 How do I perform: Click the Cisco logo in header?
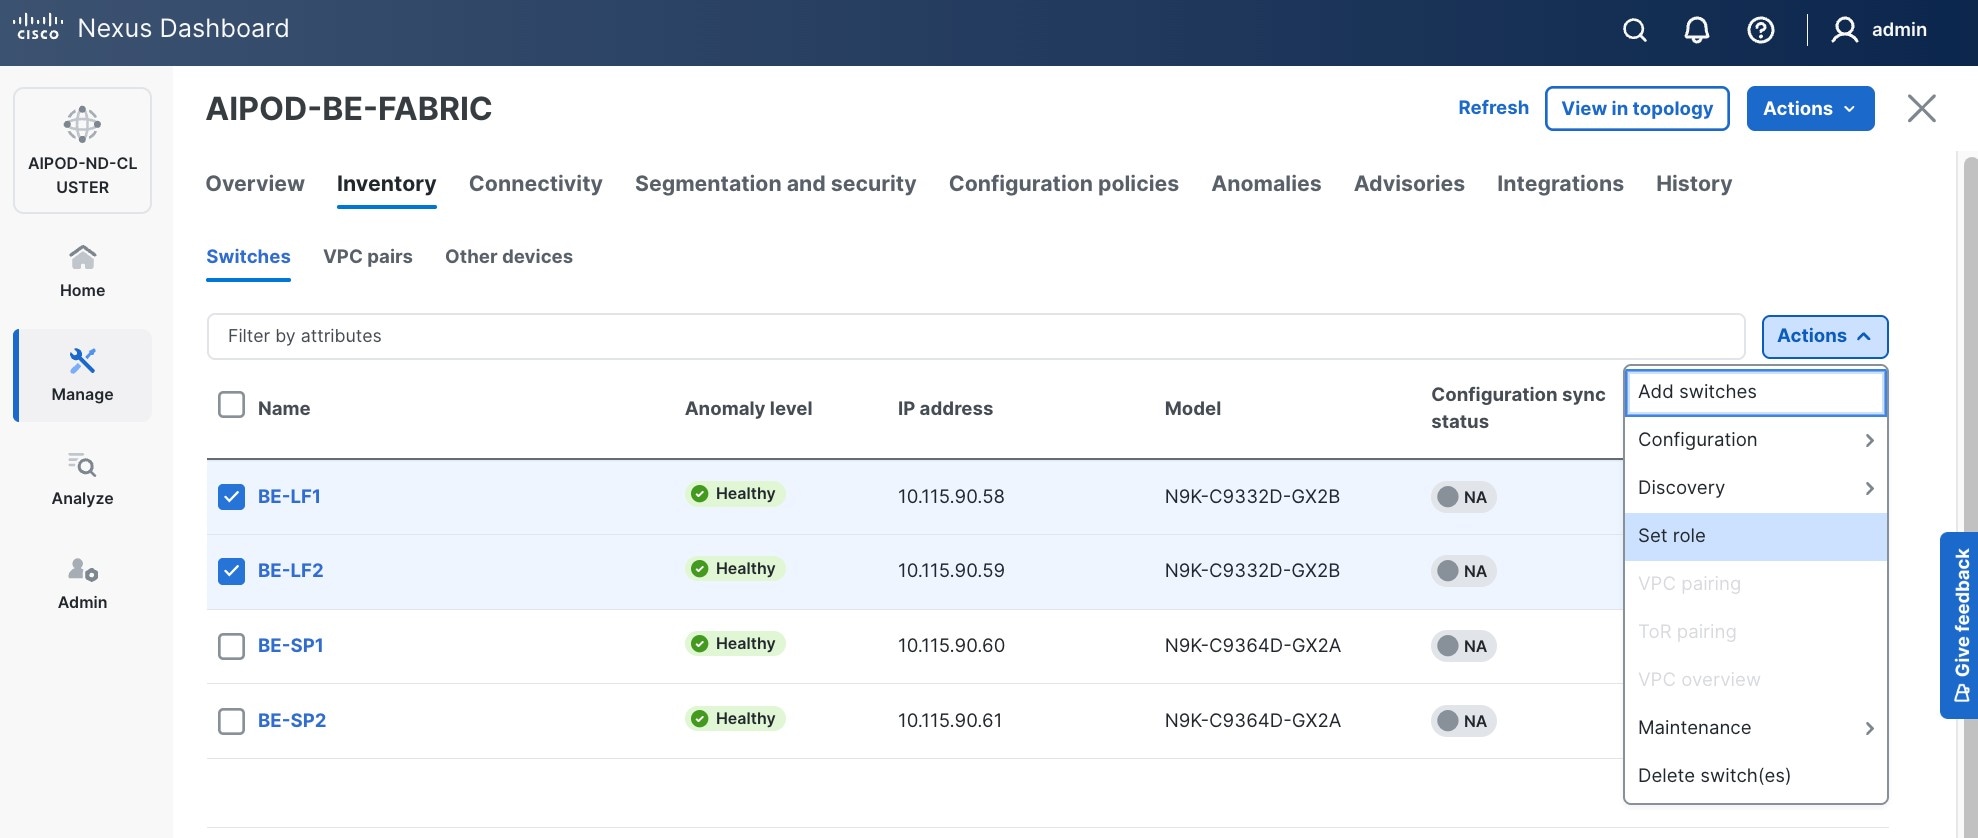coord(38,27)
